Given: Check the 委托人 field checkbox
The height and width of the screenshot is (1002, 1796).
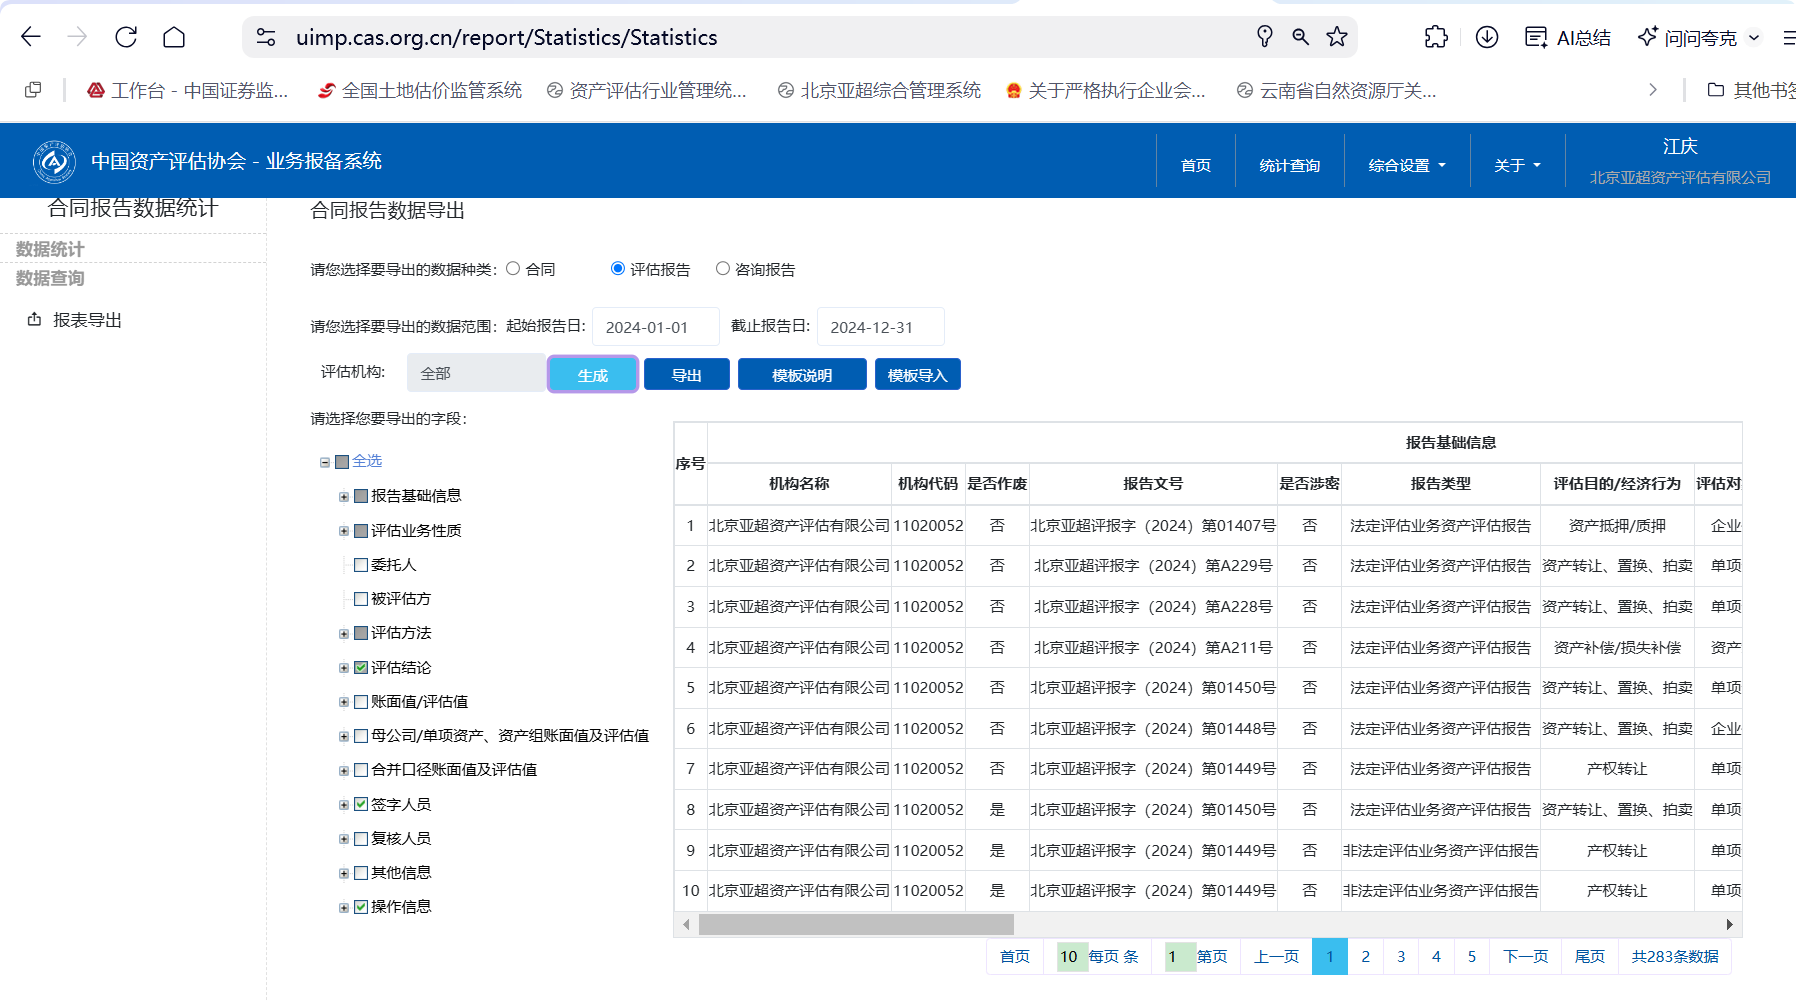Looking at the screenshot, I should [x=361, y=565].
